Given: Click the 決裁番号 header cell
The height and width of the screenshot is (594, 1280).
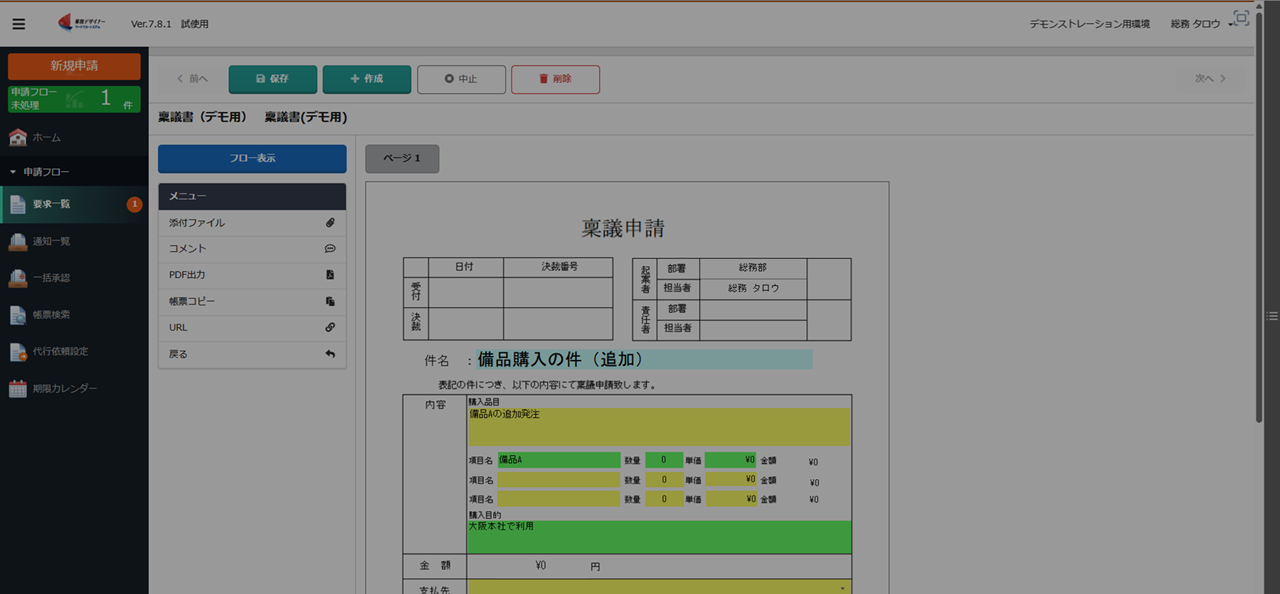Looking at the screenshot, I should 559,267.
